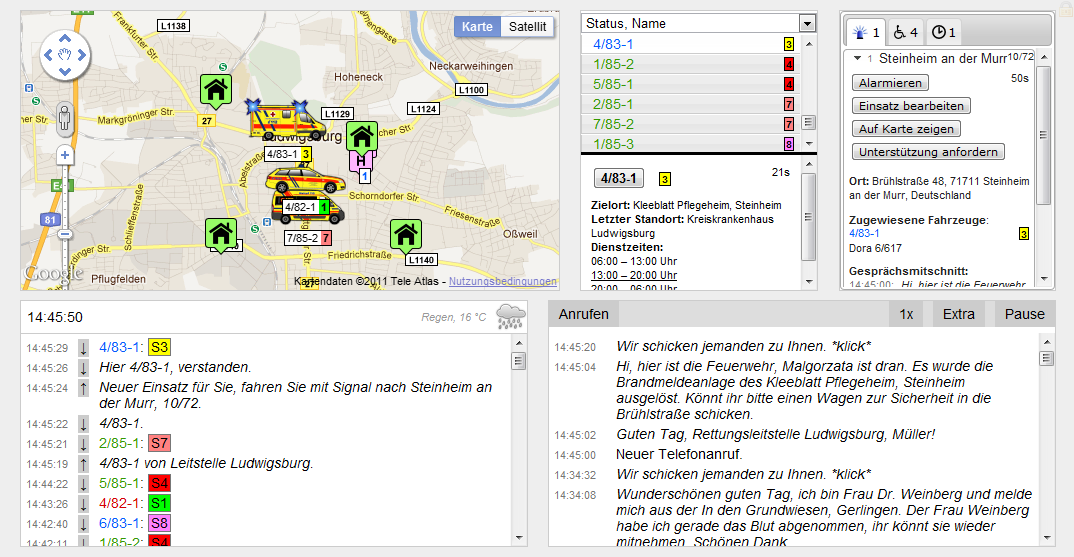
Task: Switch map to Karte view
Action: click(477, 27)
